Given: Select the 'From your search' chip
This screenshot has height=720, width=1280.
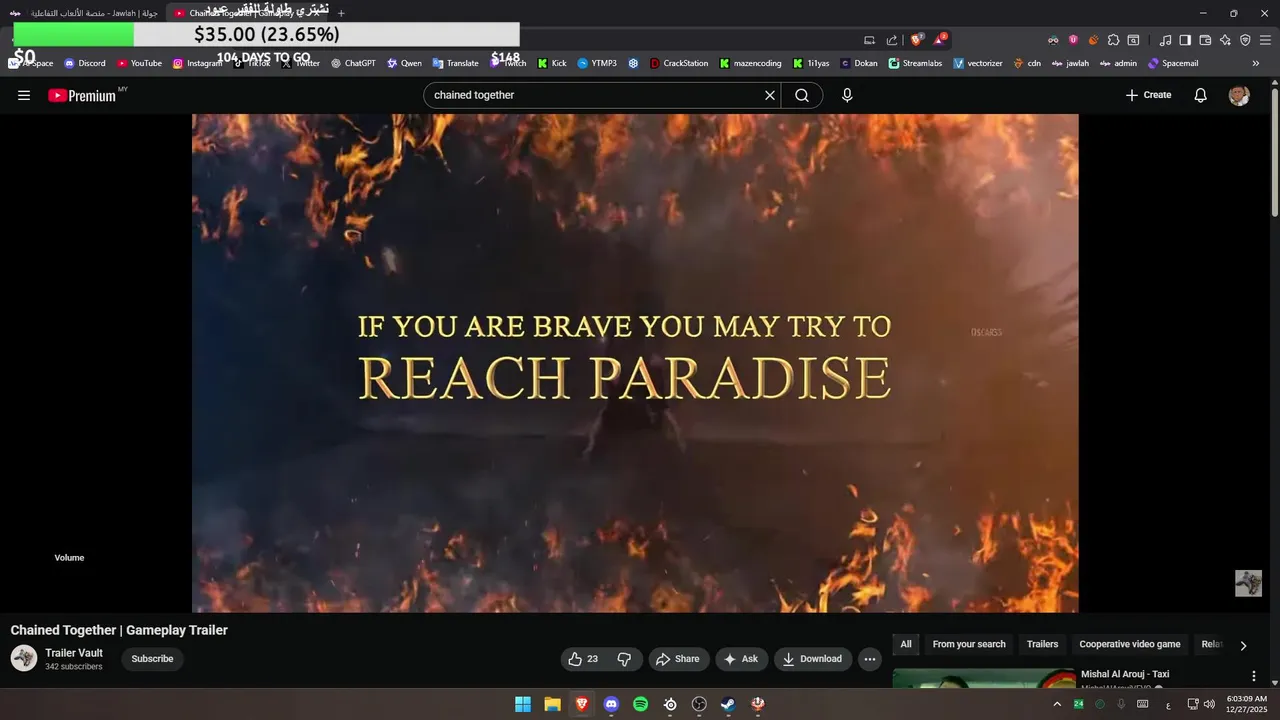Looking at the screenshot, I should [x=969, y=644].
